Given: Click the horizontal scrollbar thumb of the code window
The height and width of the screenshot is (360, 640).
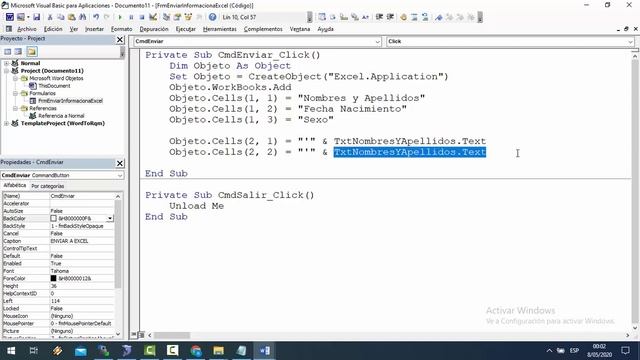Looking at the screenshot, I should [171, 335].
